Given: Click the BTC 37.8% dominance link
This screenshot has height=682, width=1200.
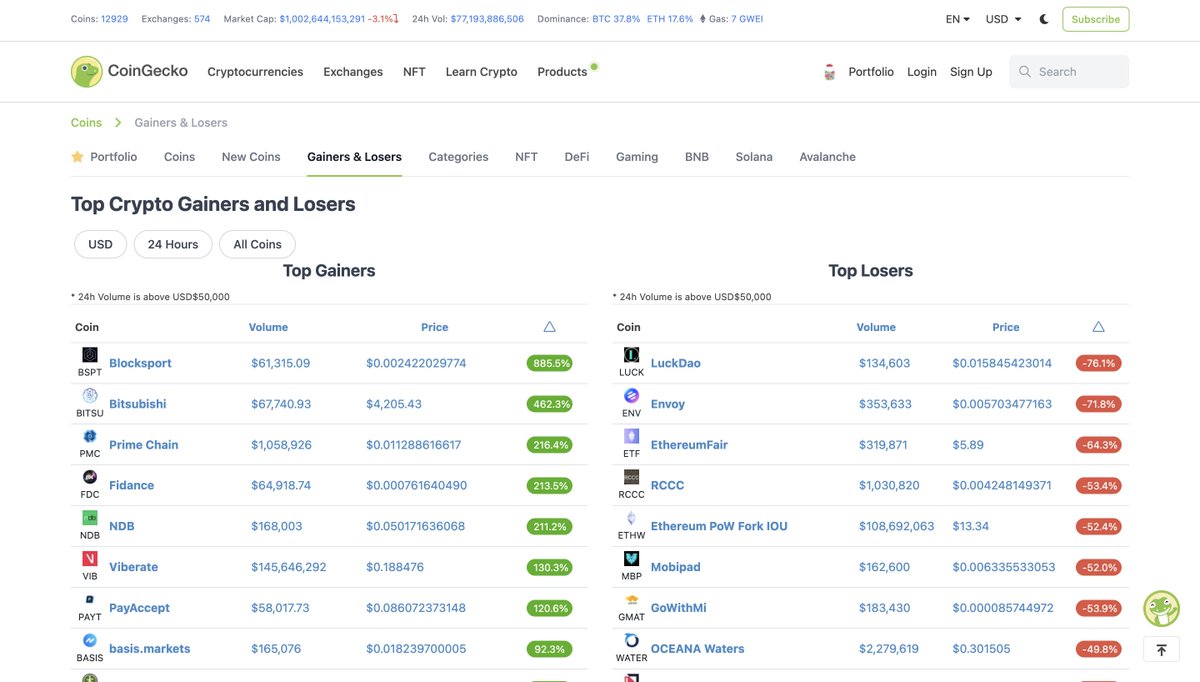Looking at the screenshot, I should [616, 19].
